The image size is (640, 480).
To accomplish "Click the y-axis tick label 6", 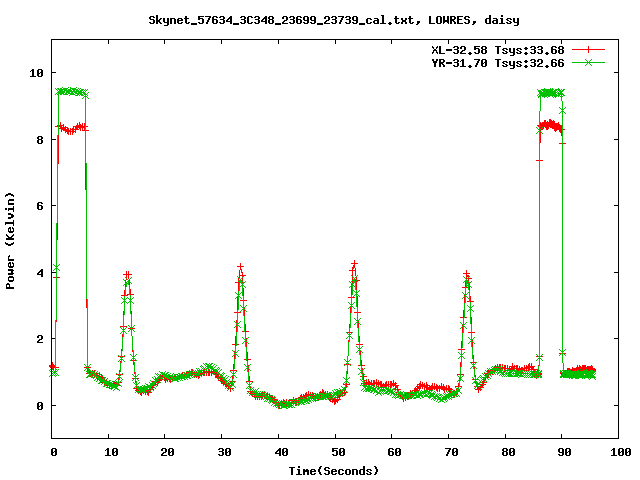I will tap(40, 206).
